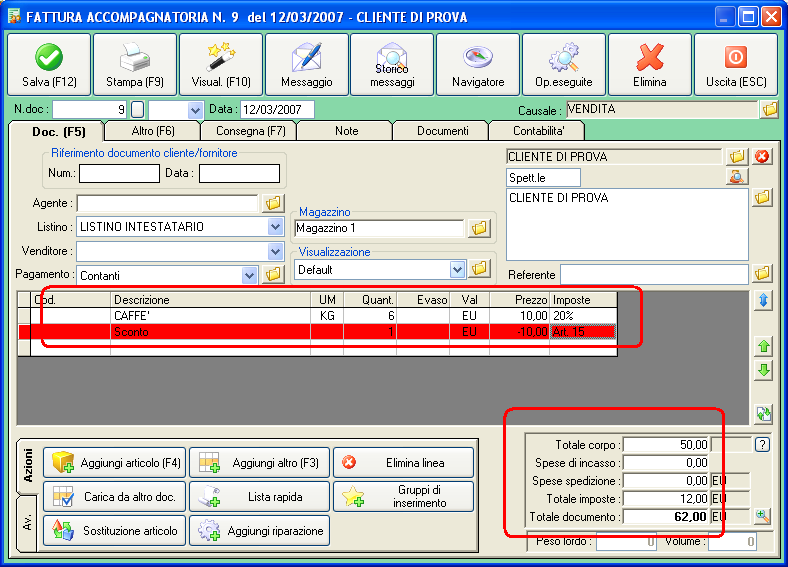
Task: Click the Art. 15 tax cell
Action: [x=583, y=332]
